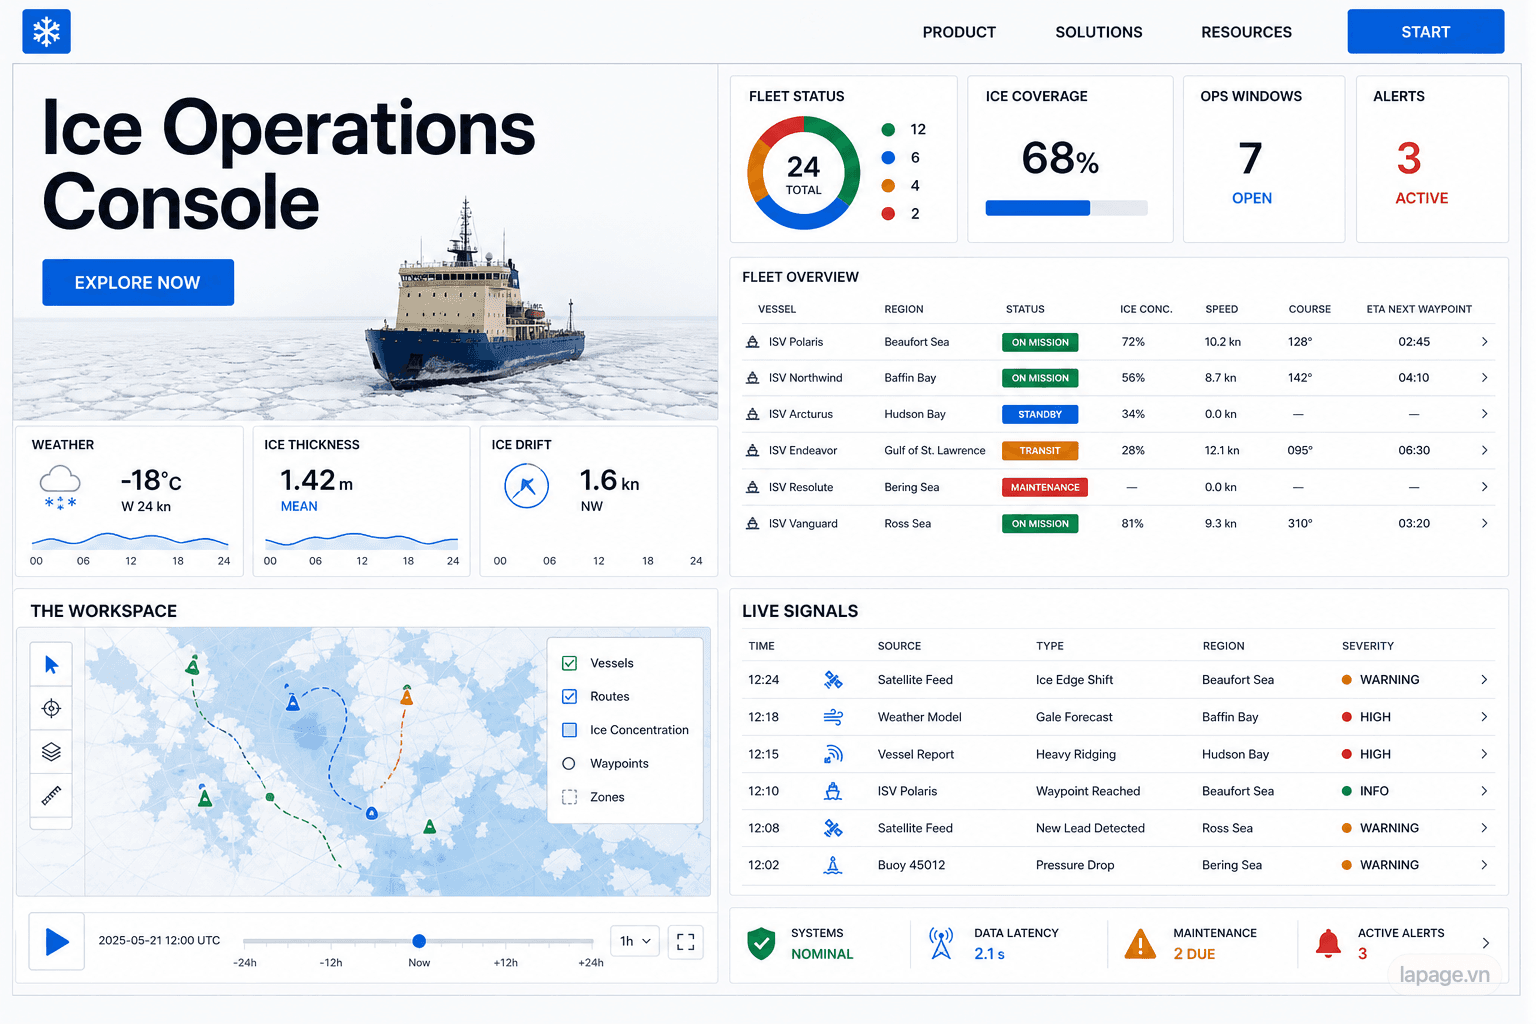Screen dimensions: 1536x1024
Task: Click the timeline slider handle at Now
Action: click(x=419, y=941)
